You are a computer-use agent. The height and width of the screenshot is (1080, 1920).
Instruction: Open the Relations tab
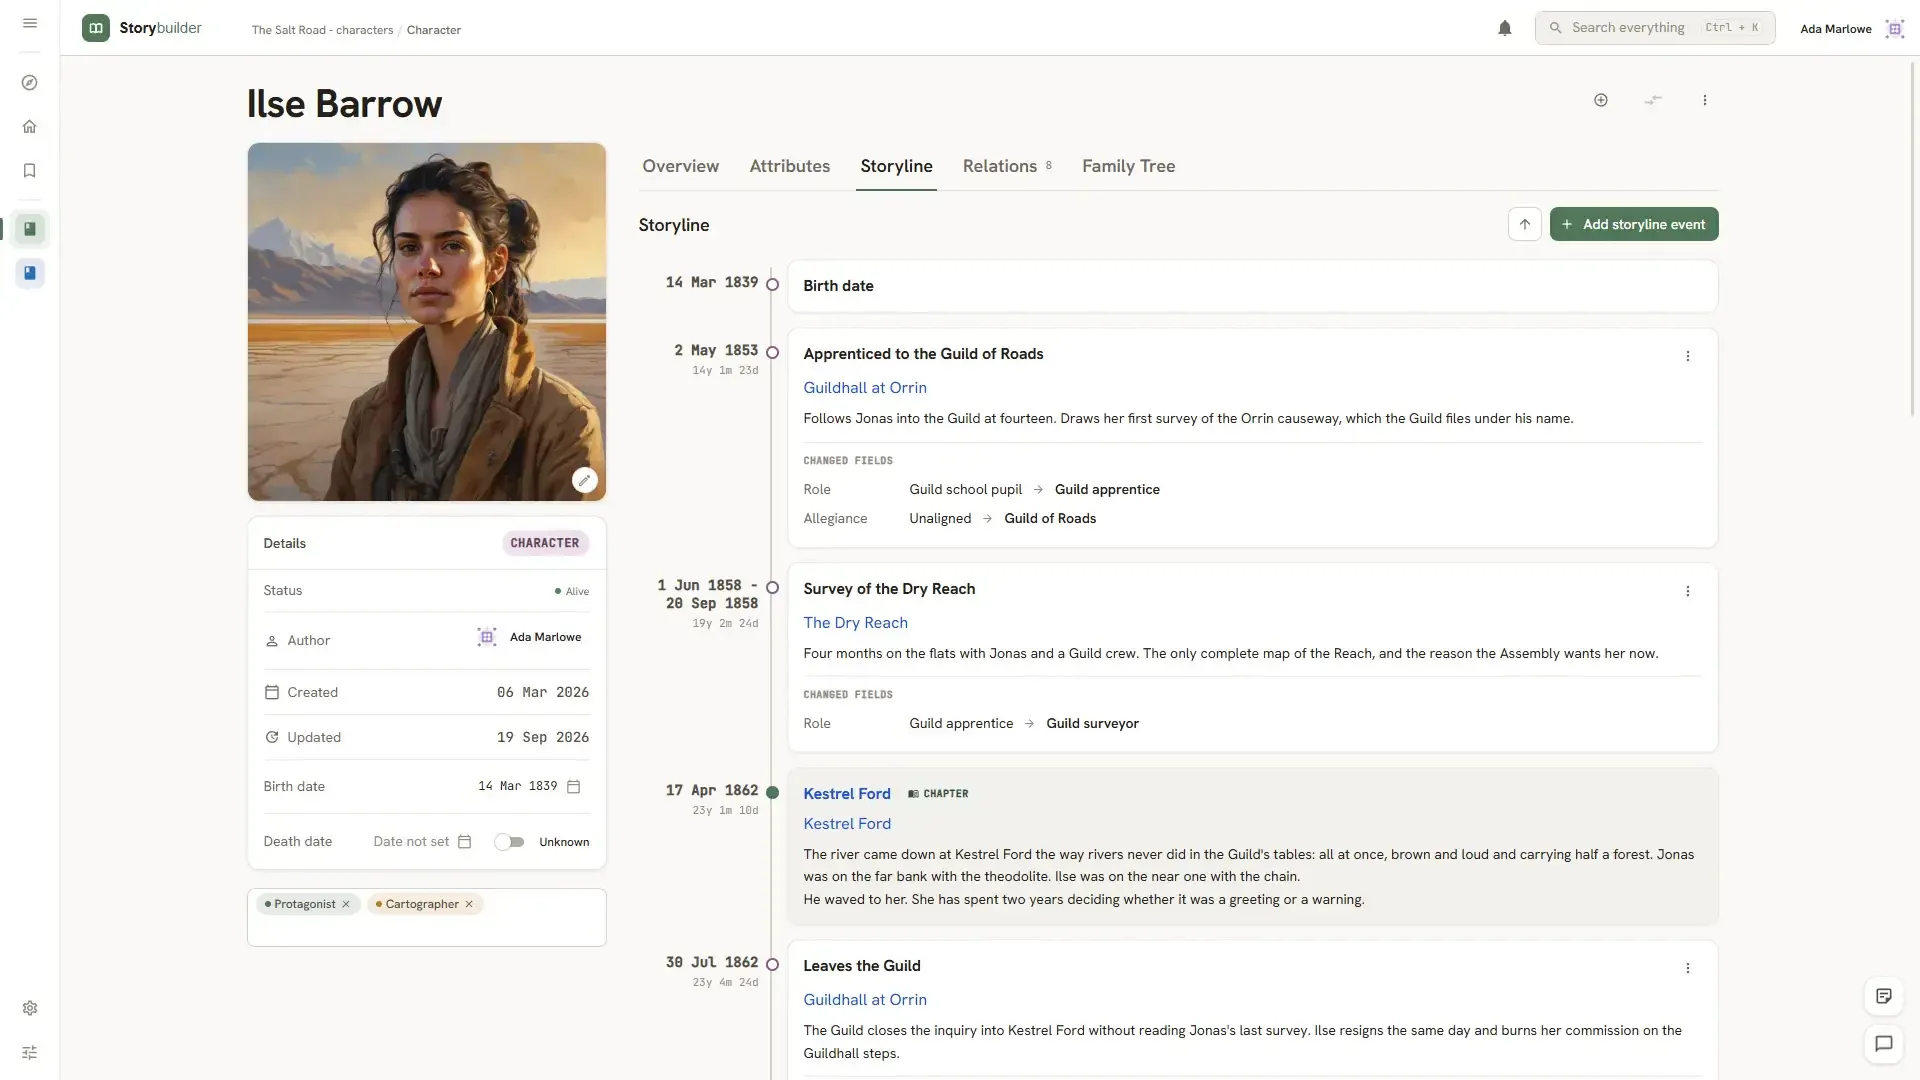[x=1007, y=166]
